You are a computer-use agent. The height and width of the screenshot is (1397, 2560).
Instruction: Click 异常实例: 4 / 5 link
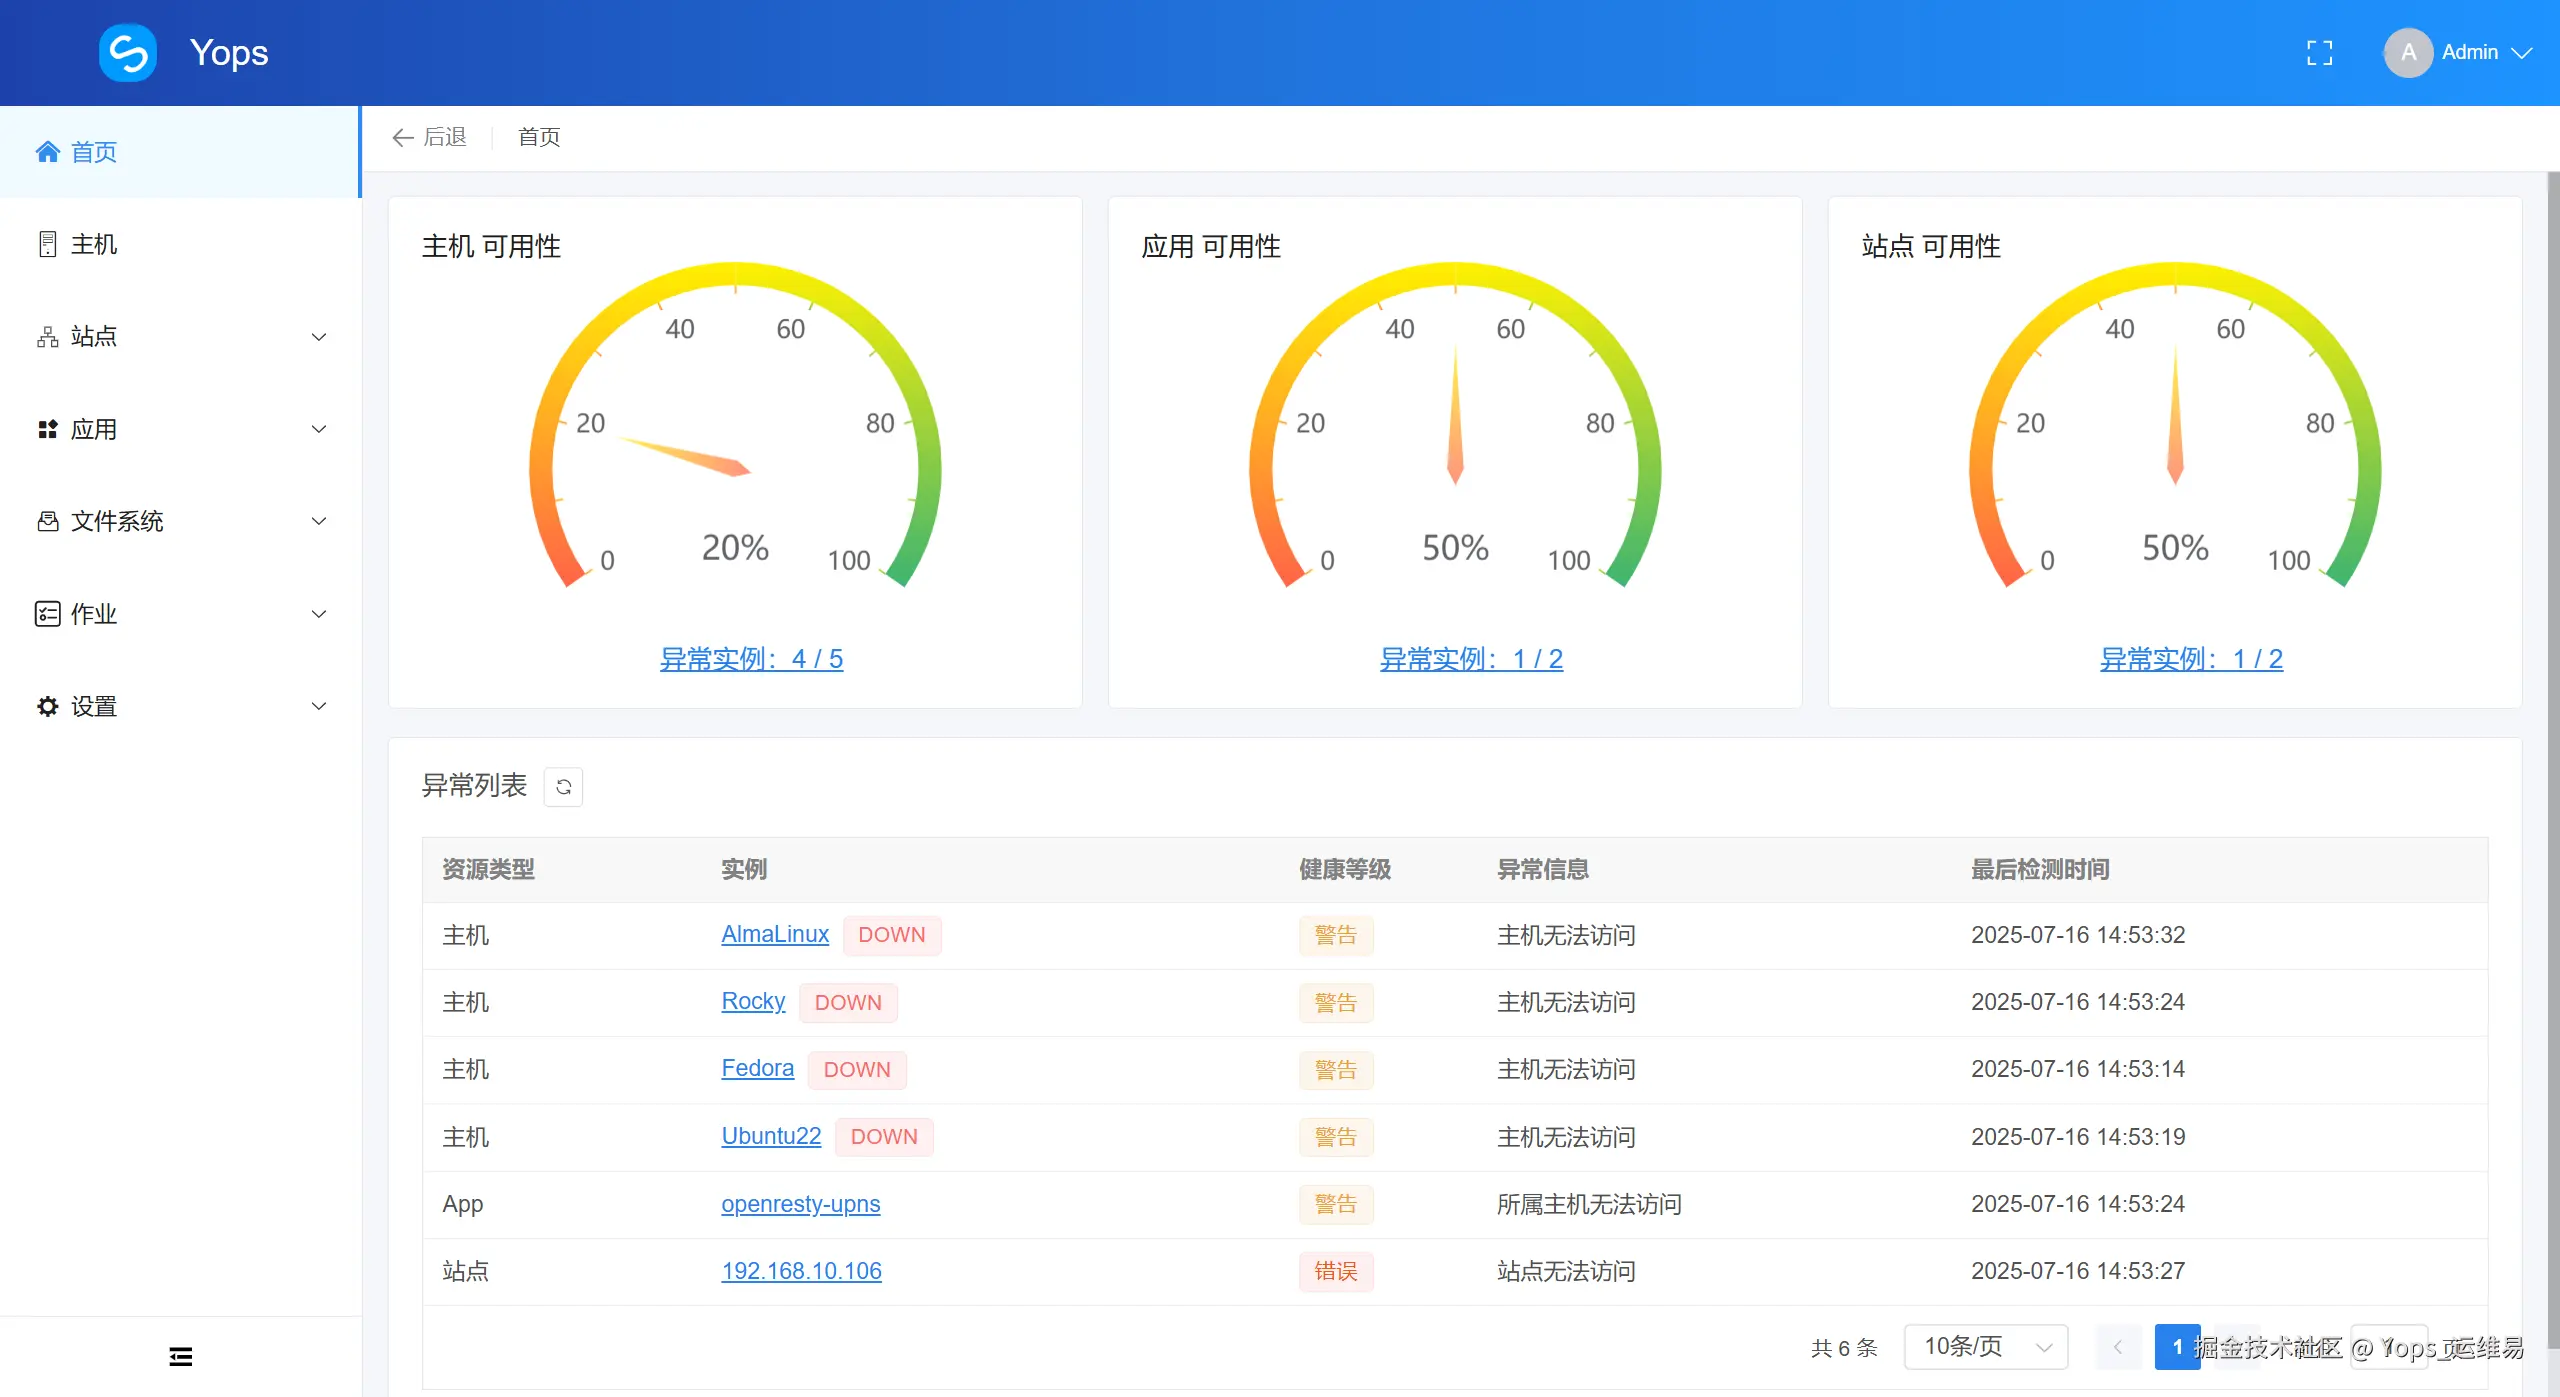click(x=751, y=659)
